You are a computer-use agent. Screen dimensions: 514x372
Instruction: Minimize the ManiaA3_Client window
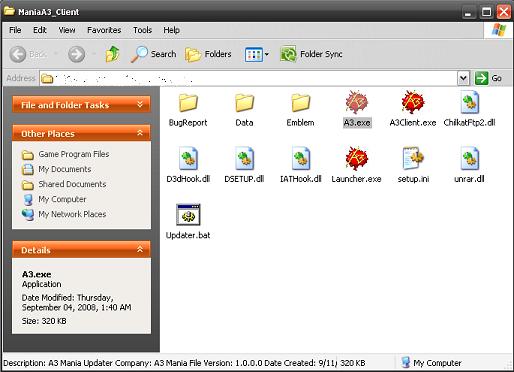pos(469,12)
